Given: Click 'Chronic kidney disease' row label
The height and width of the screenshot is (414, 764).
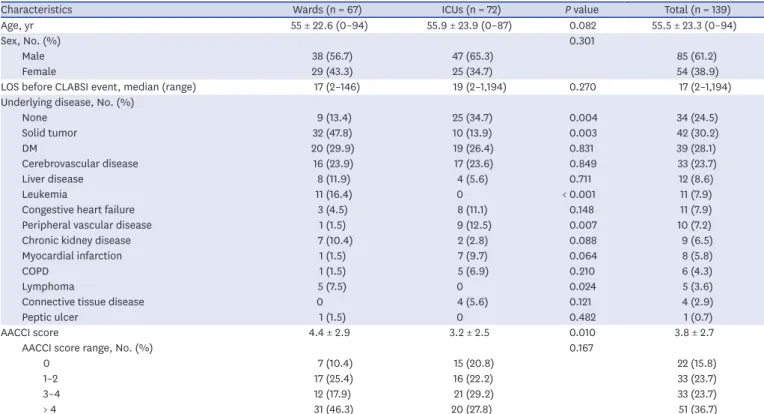Looking at the screenshot, I should pos(76,240).
